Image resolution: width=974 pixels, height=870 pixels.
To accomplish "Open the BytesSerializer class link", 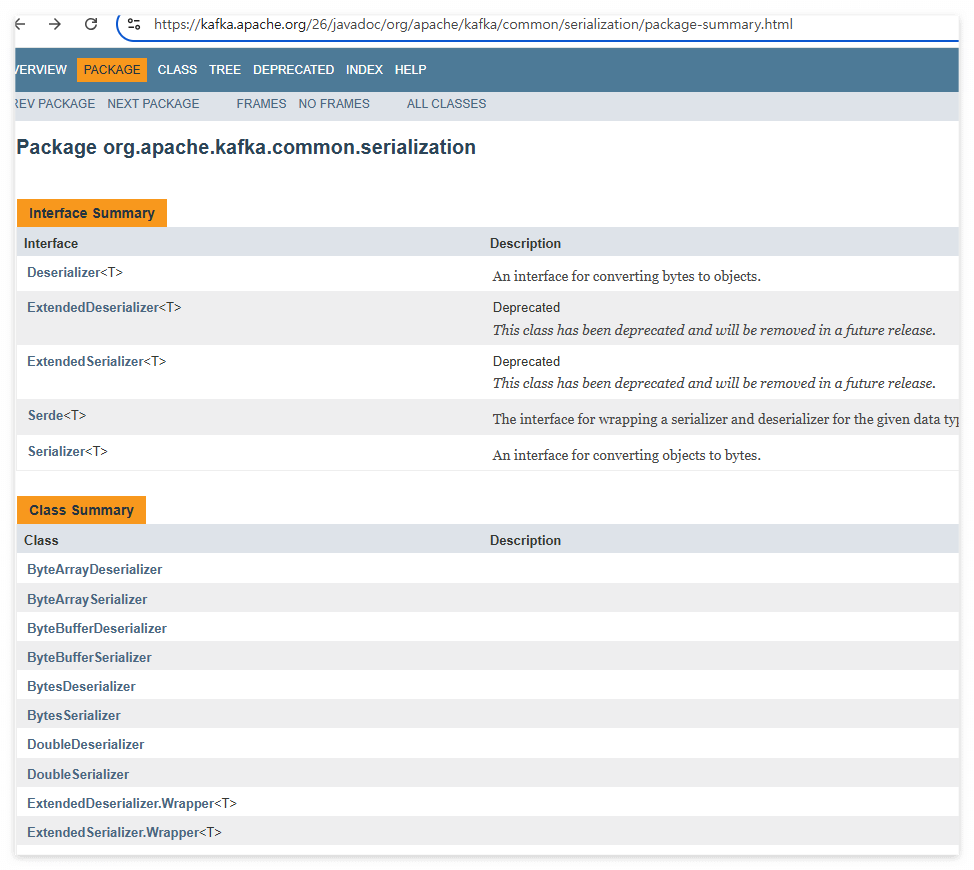I will (x=74, y=715).
